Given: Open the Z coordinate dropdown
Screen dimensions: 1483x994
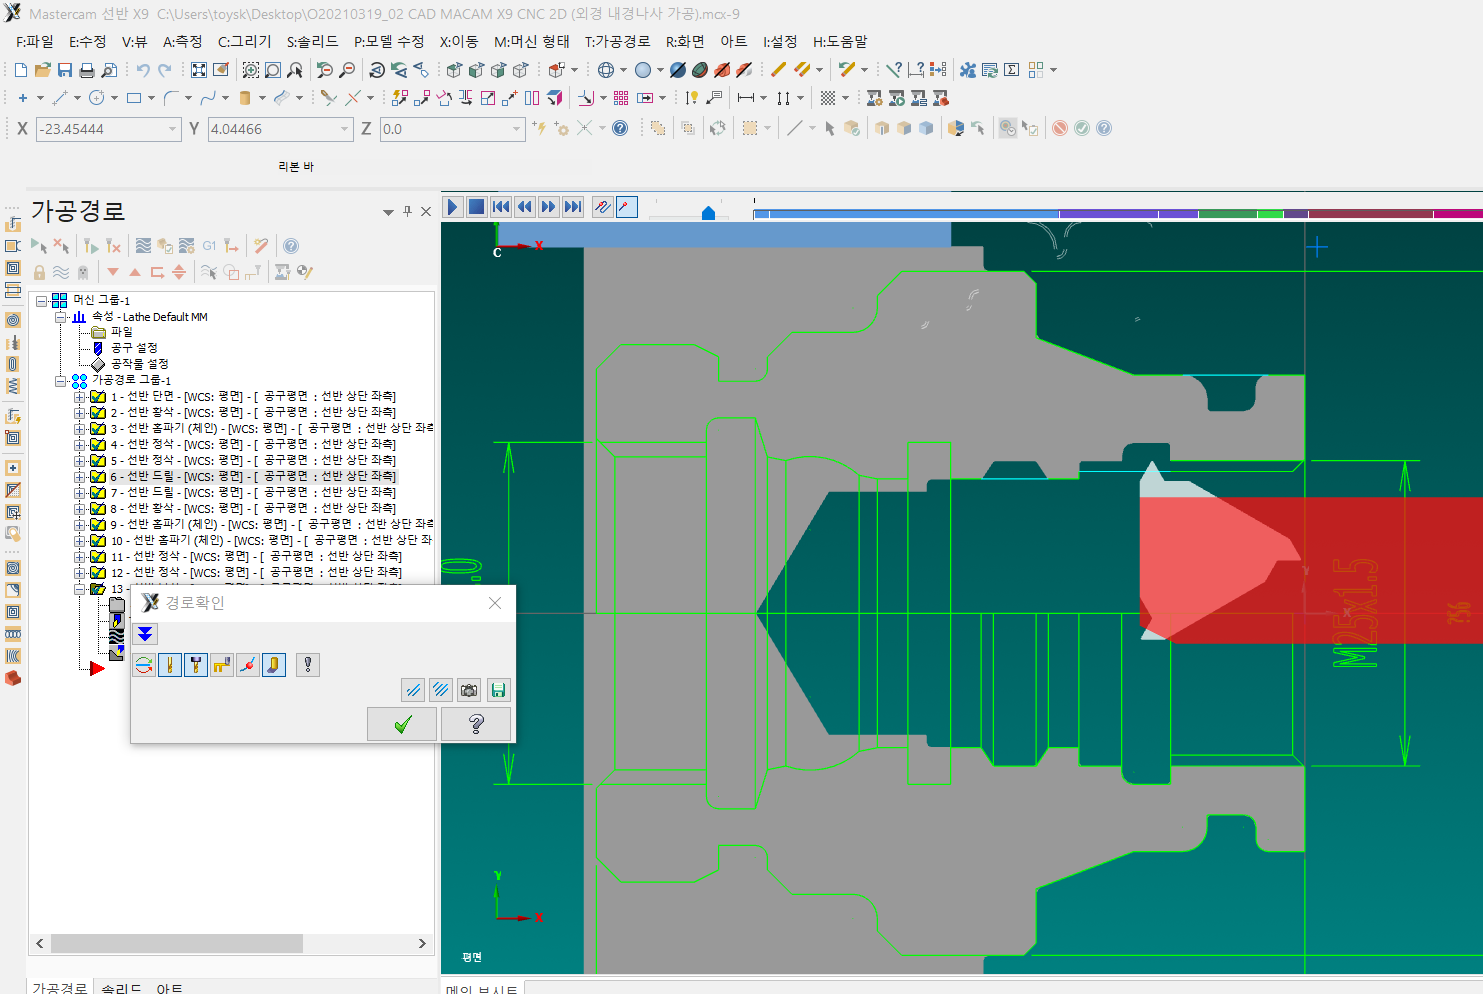Looking at the screenshot, I should (x=517, y=129).
